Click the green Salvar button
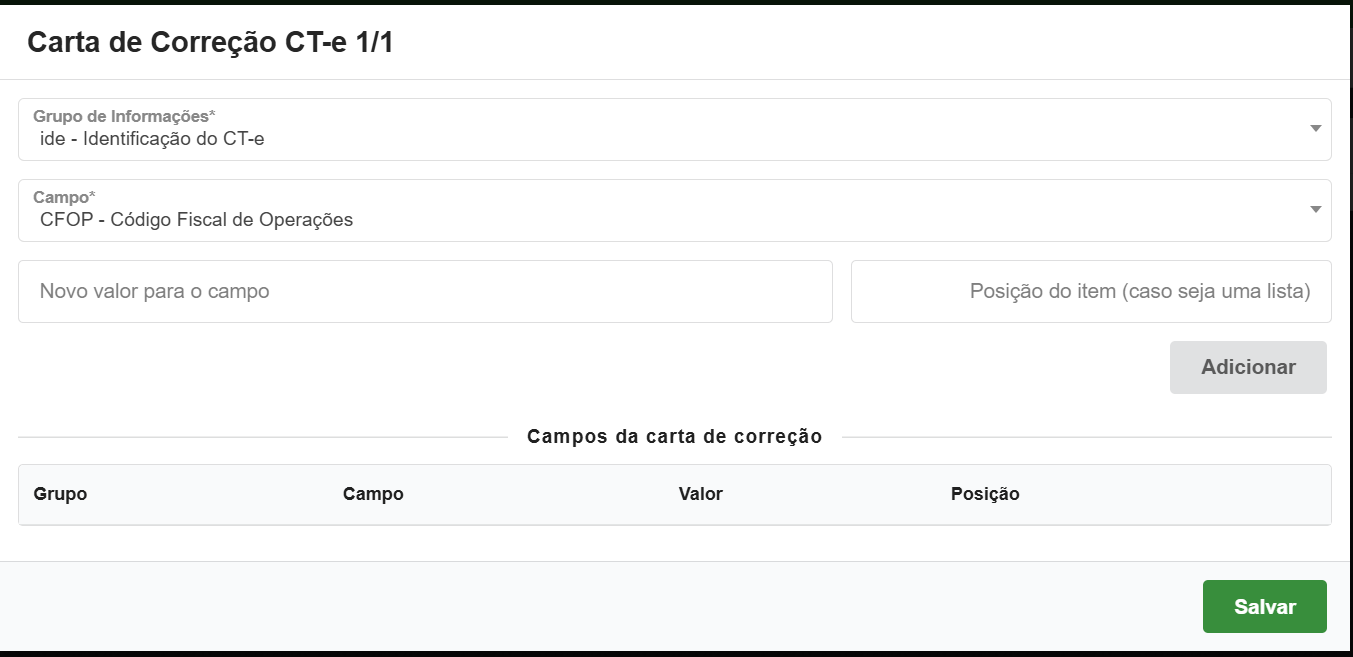 [1264, 607]
